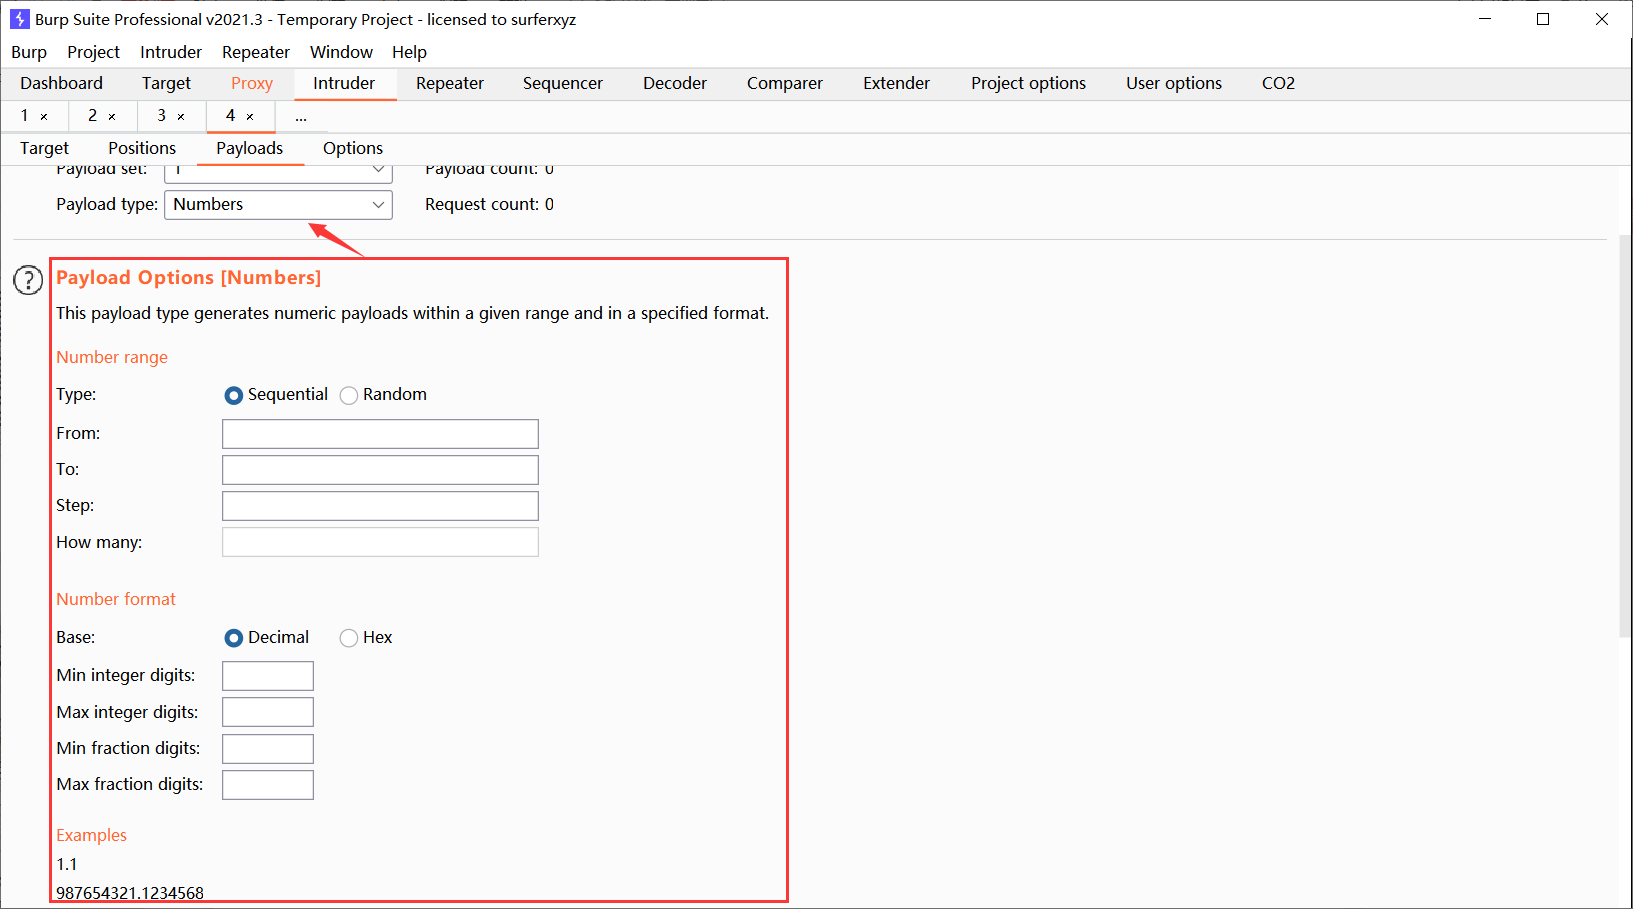Focus the To number field
This screenshot has width=1633, height=909.
click(x=380, y=470)
